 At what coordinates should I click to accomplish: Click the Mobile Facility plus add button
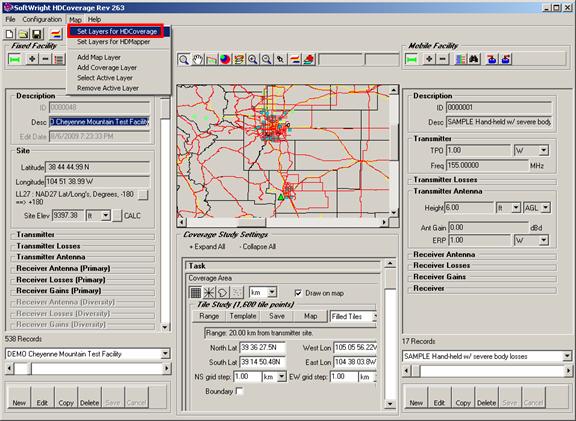click(x=429, y=59)
